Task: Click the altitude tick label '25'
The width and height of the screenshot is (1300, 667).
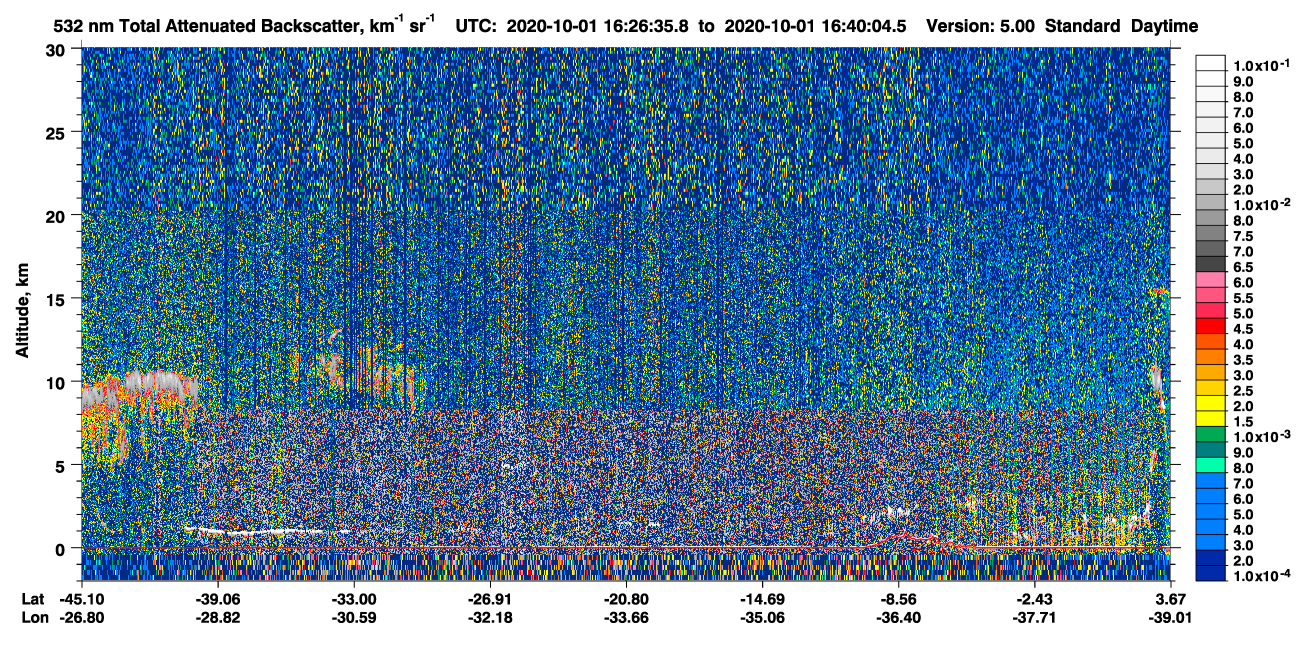Action: tap(58, 132)
